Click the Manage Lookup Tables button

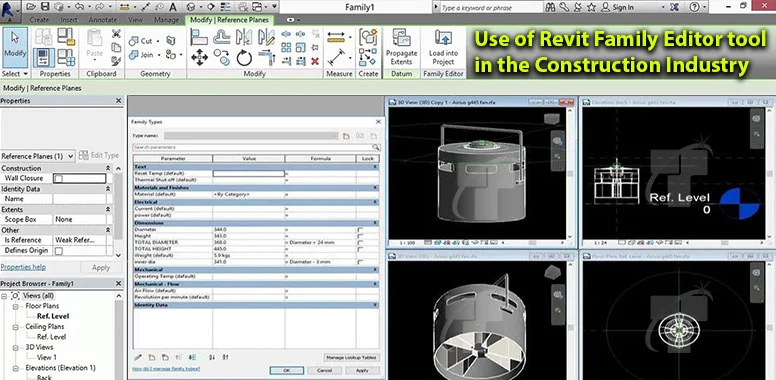point(351,357)
